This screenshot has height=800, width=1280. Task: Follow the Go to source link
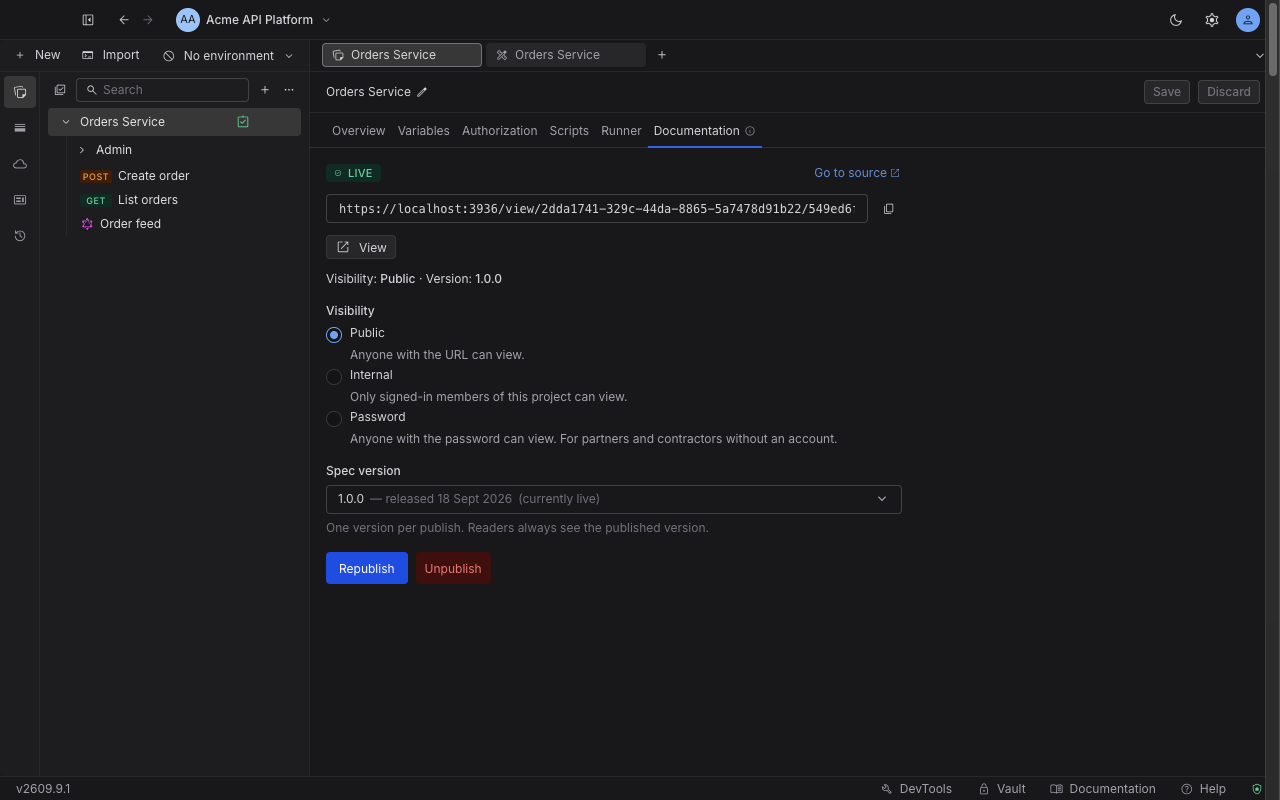coord(857,173)
